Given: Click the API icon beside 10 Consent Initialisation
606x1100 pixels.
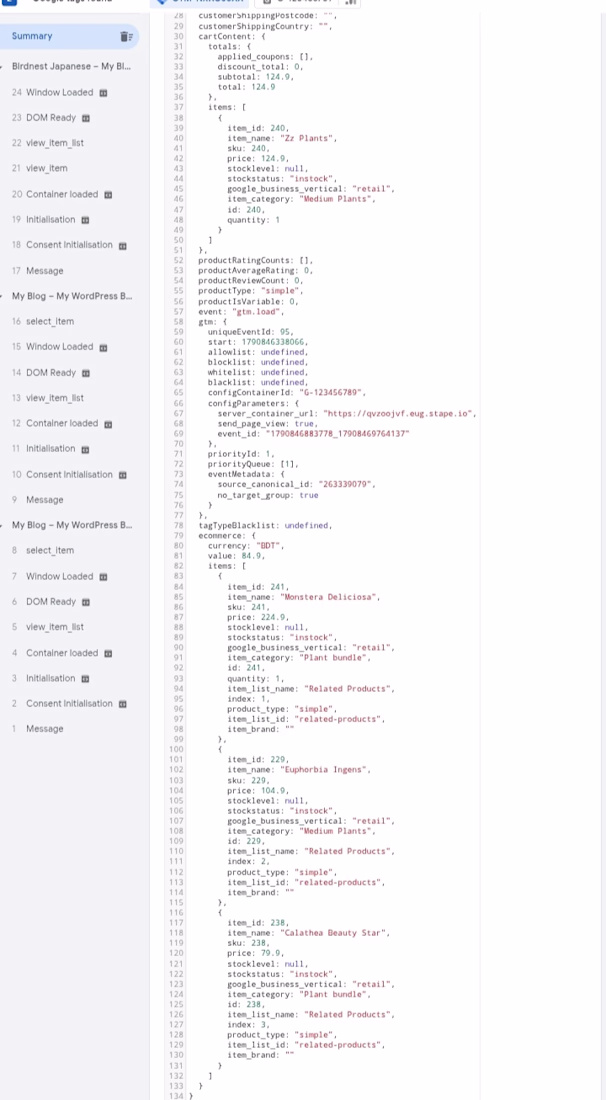Looking at the screenshot, I should pos(122,475).
